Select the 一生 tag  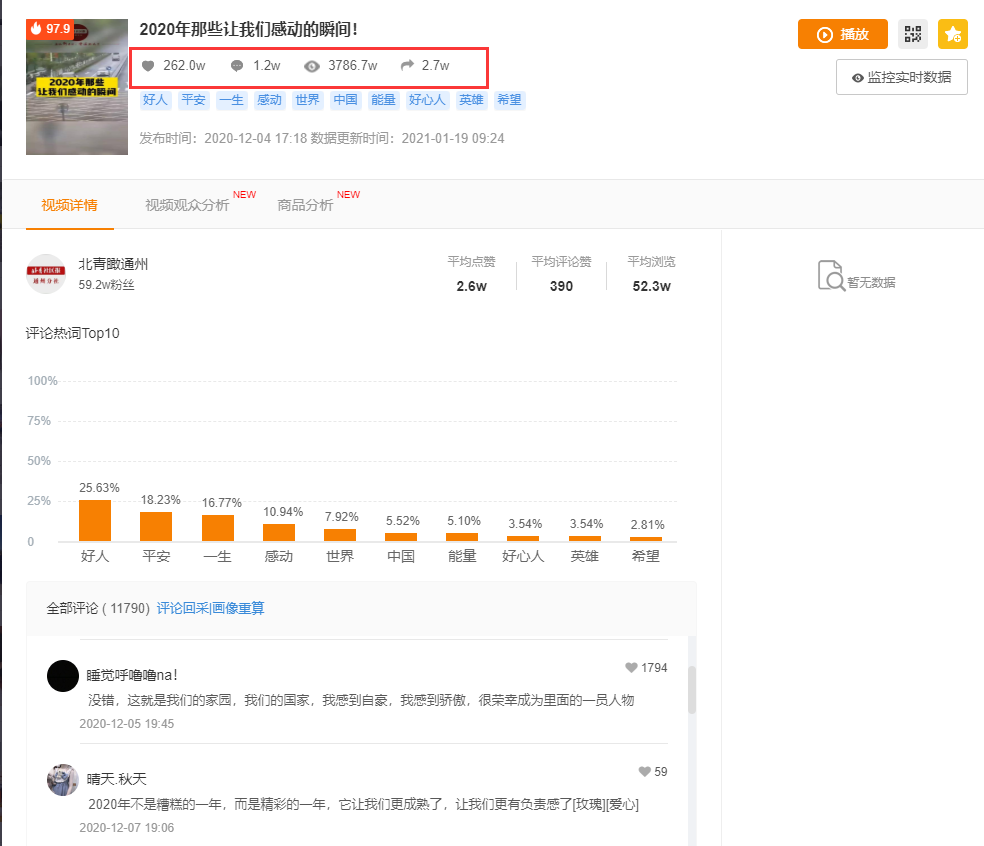coord(232,100)
